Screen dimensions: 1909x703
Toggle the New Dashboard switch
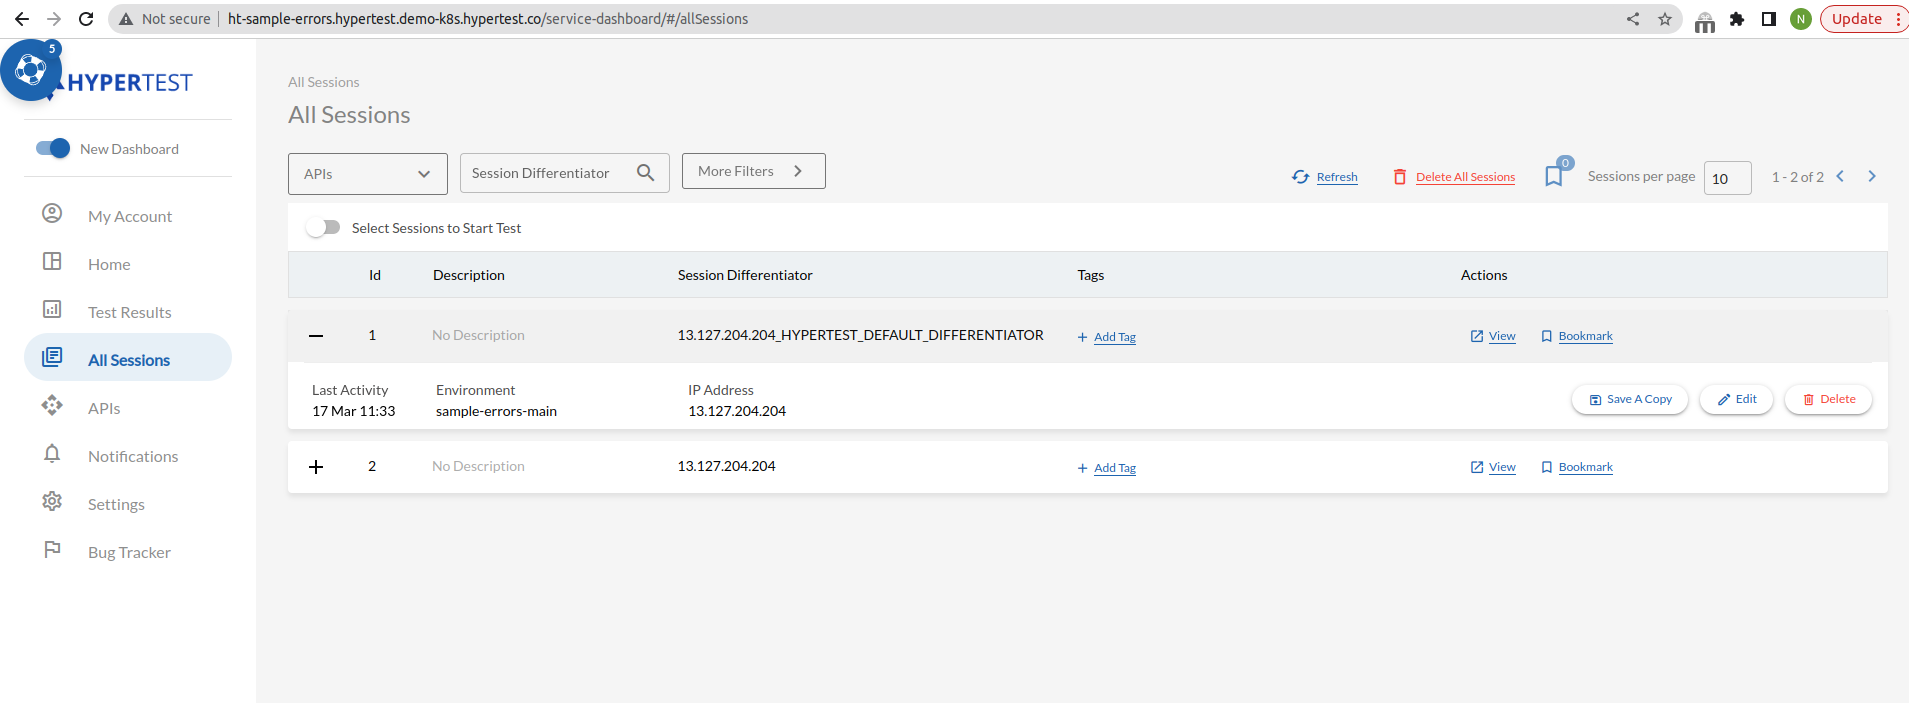click(x=53, y=148)
